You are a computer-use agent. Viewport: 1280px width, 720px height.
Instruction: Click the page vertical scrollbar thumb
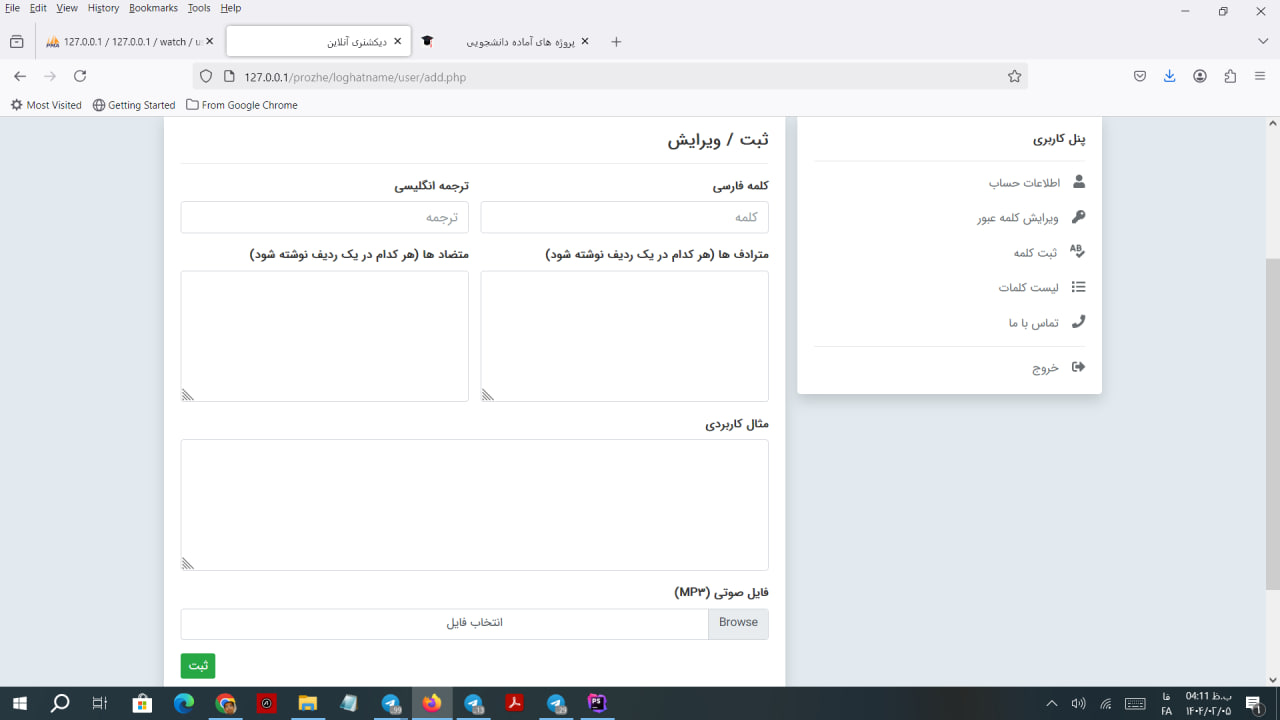coord(1272,423)
